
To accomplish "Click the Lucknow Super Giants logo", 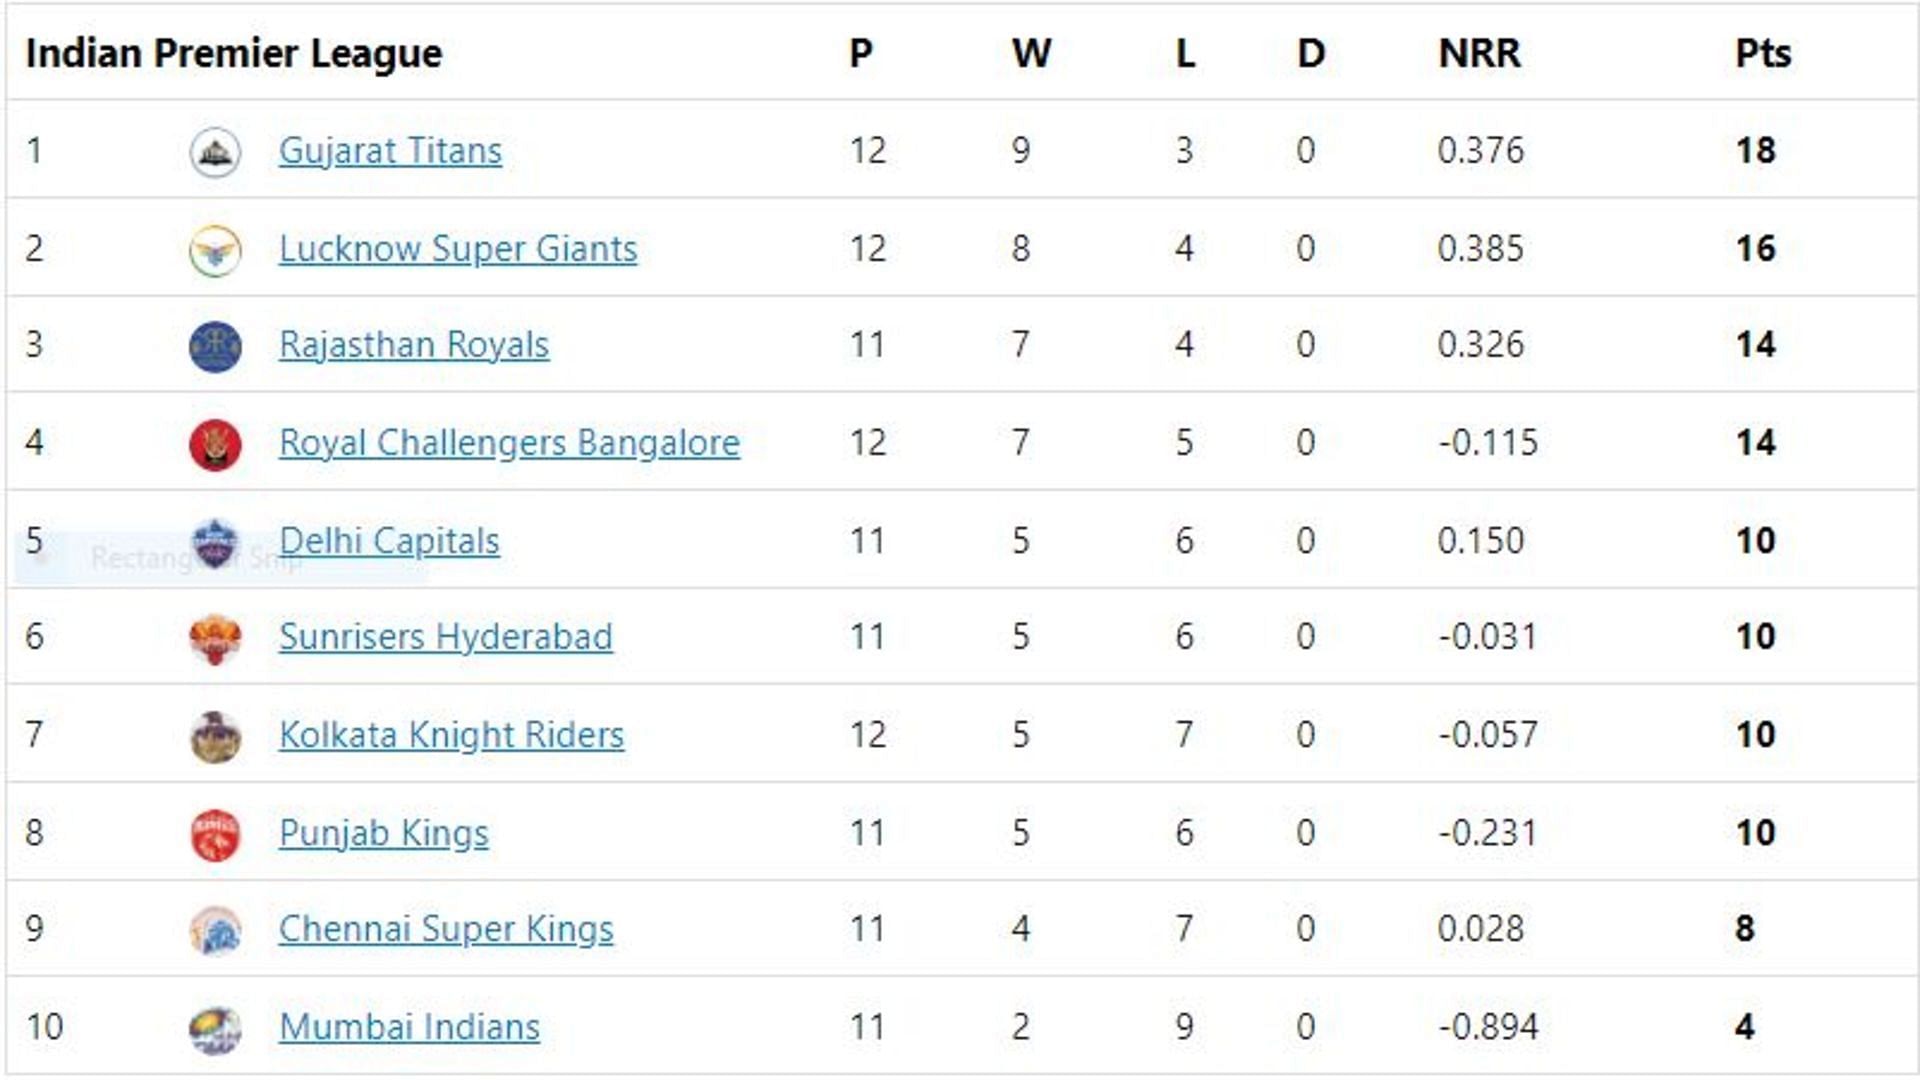I will (x=215, y=250).
